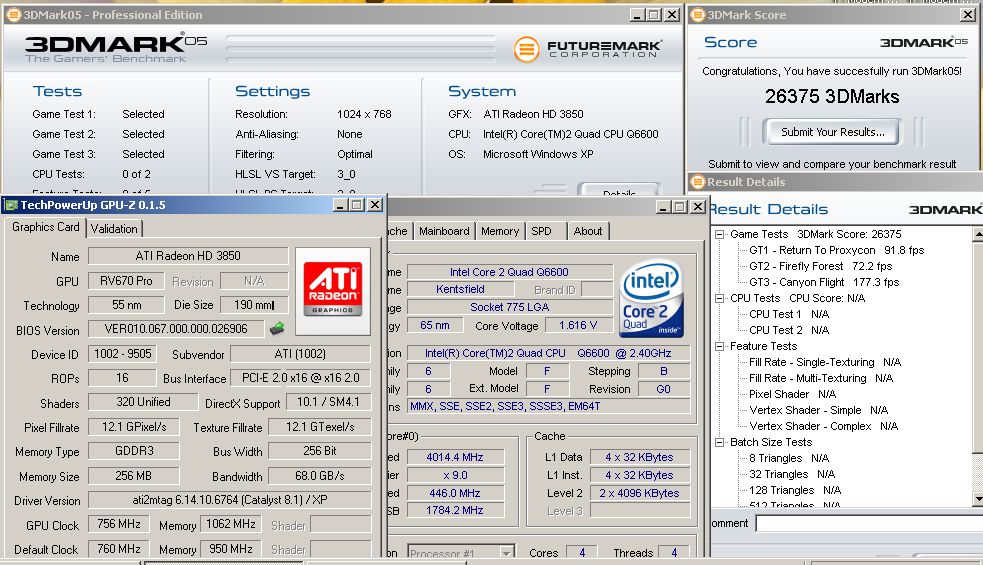Click the 4014.4 MHz core speed value
The image size is (983, 565).
[455, 457]
